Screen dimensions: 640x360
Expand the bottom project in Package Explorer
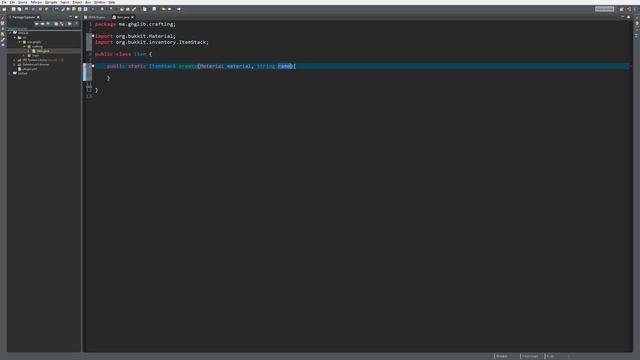click(10, 73)
